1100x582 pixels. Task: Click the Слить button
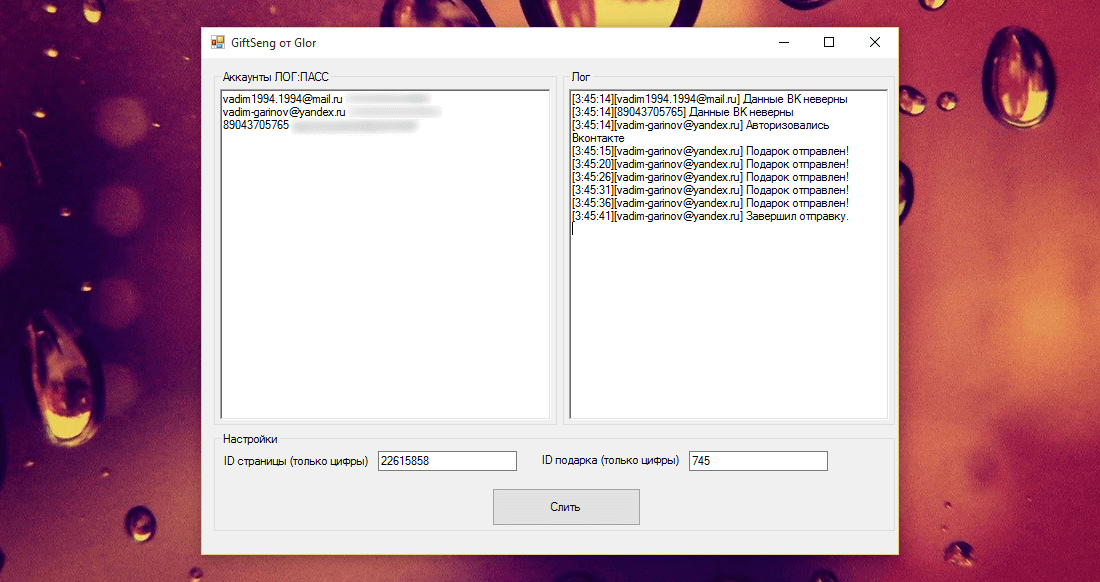[x=566, y=507]
